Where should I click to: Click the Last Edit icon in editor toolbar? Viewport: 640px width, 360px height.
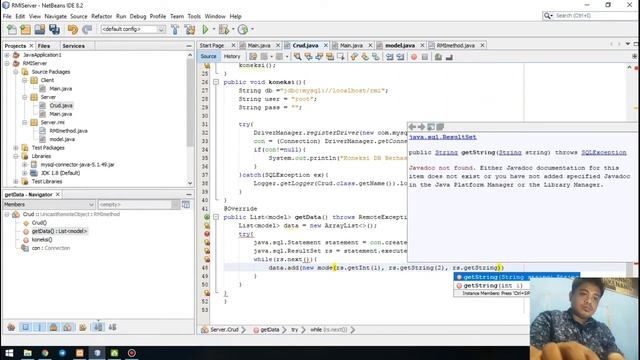(253, 57)
